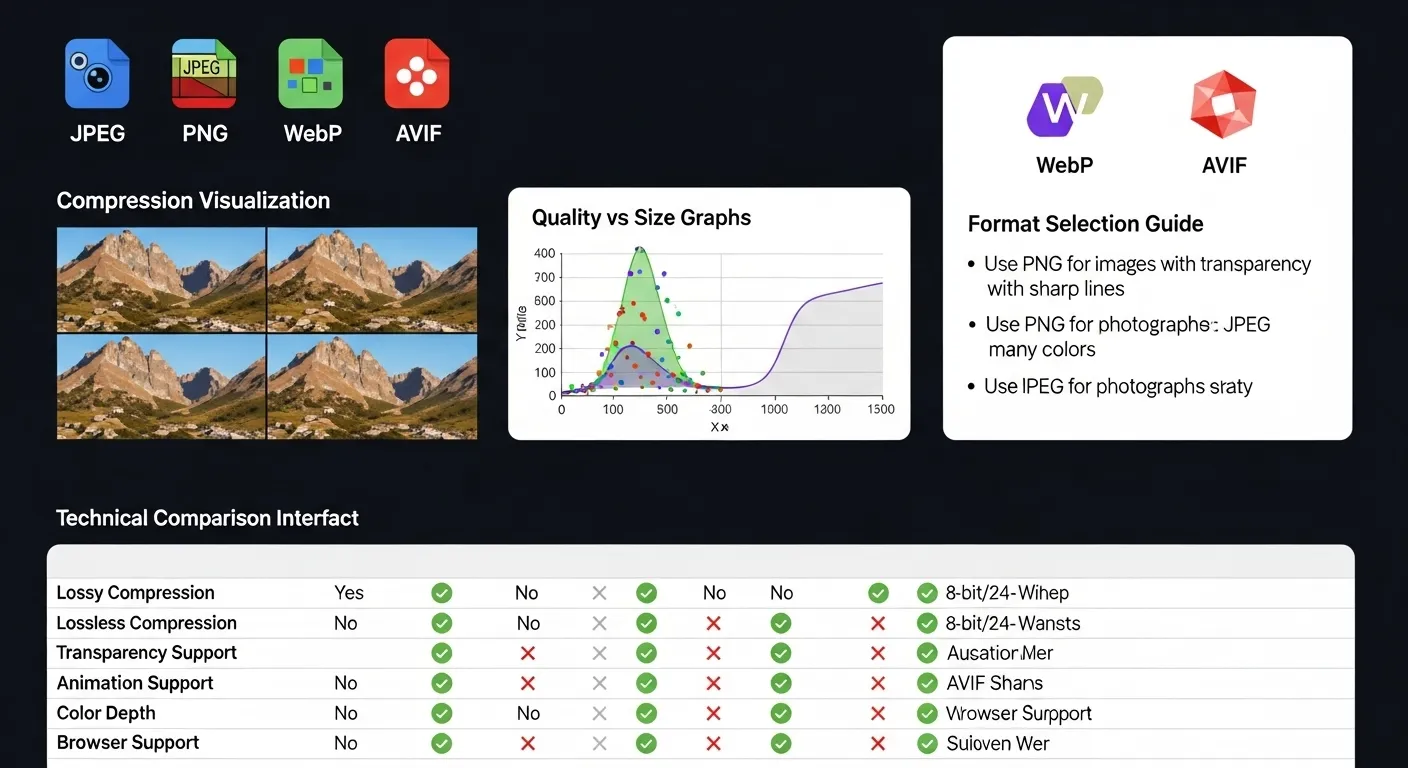
Task: Select the WebP logo in Format Selection Guide
Action: click(1064, 105)
